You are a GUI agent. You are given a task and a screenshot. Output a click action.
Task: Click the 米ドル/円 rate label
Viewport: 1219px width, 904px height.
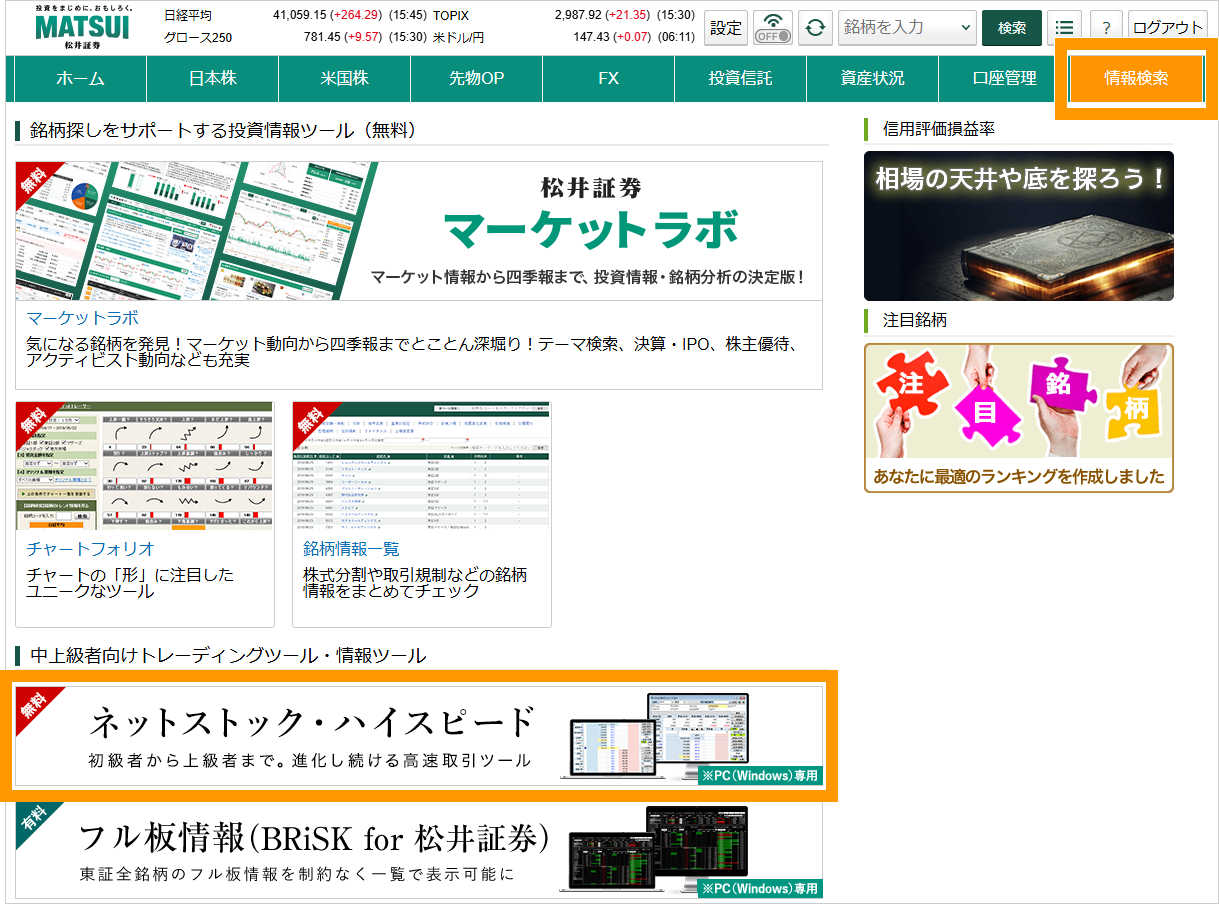click(459, 38)
